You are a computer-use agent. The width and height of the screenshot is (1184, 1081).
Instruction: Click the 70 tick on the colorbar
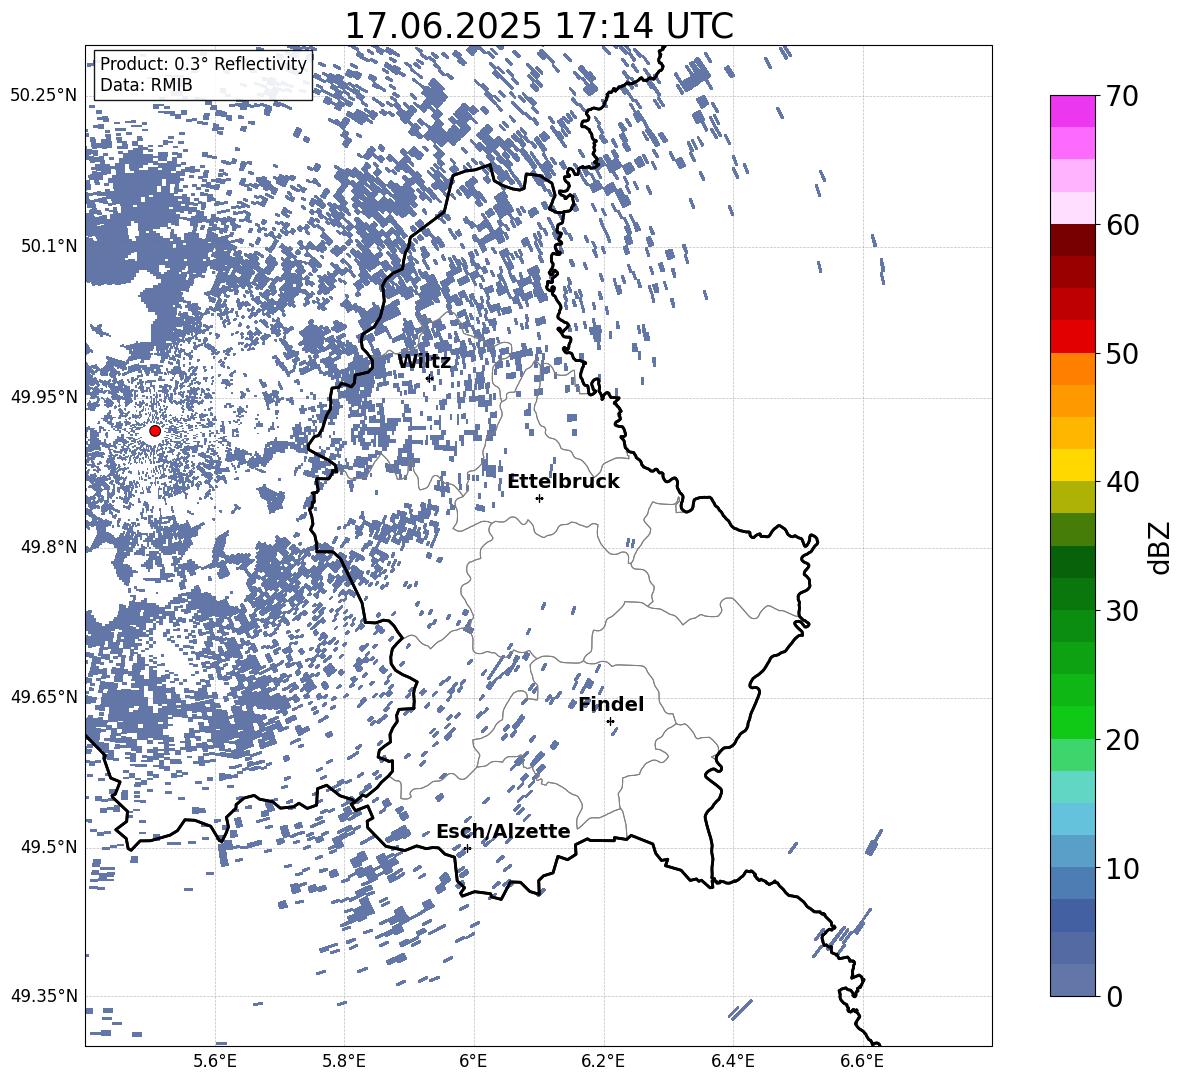1121,96
